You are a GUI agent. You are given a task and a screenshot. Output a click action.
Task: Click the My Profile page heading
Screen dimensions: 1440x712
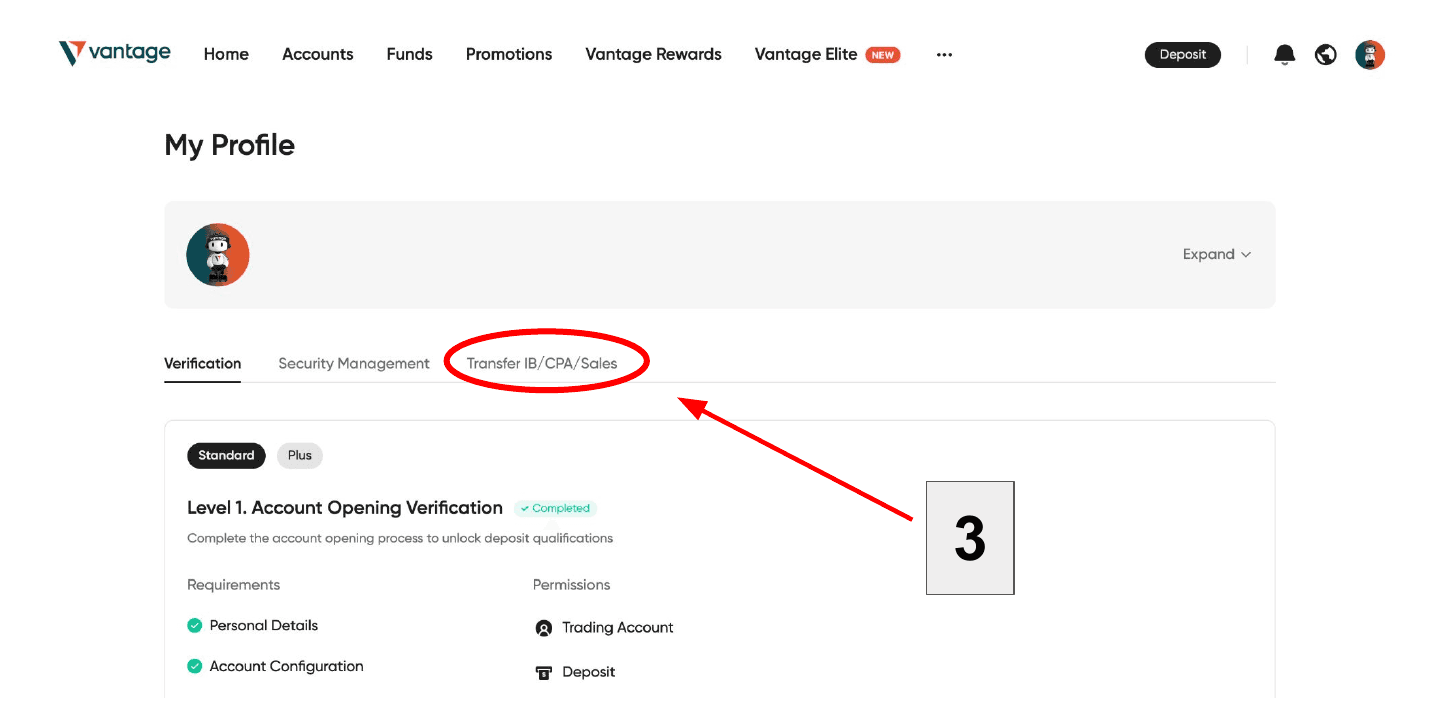point(230,145)
